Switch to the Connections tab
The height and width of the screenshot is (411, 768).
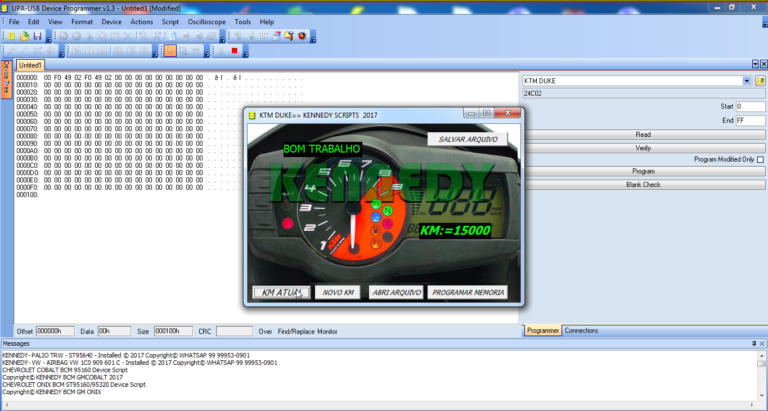[581, 330]
